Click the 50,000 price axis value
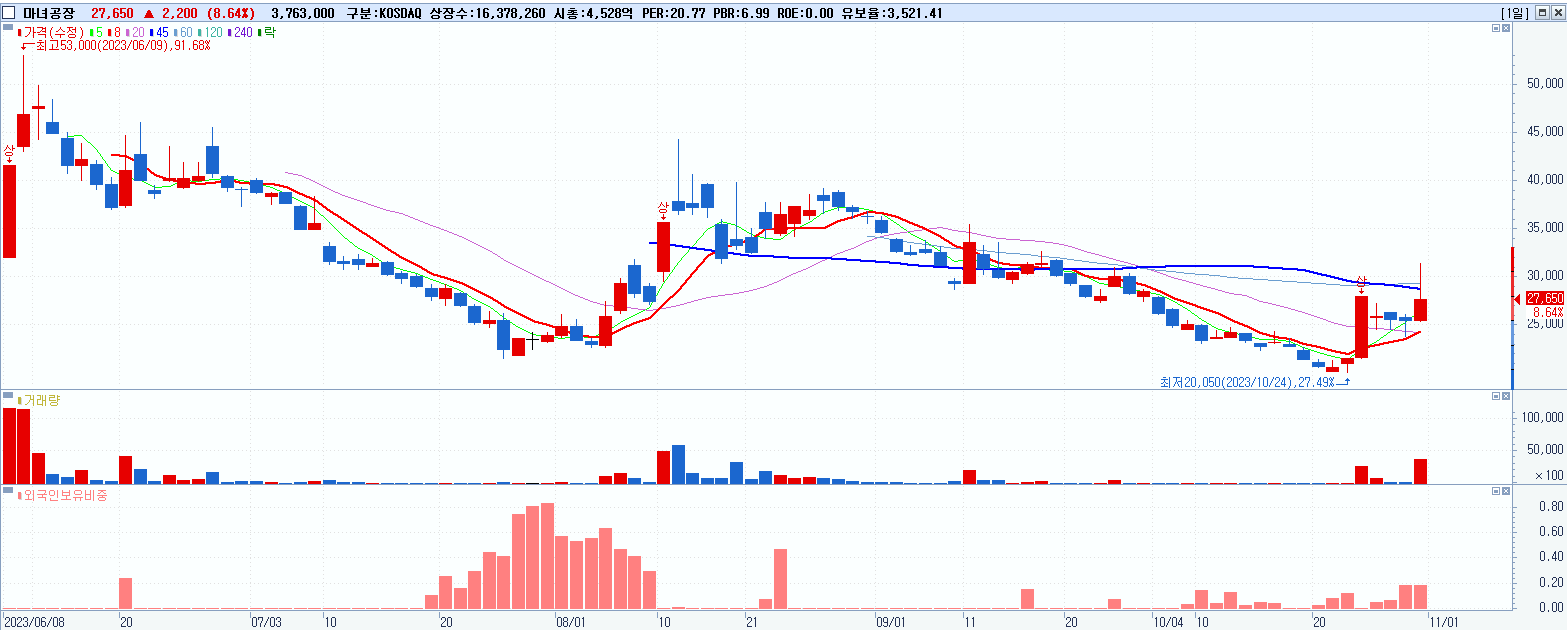The image size is (1567, 630). pos(1545,83)
